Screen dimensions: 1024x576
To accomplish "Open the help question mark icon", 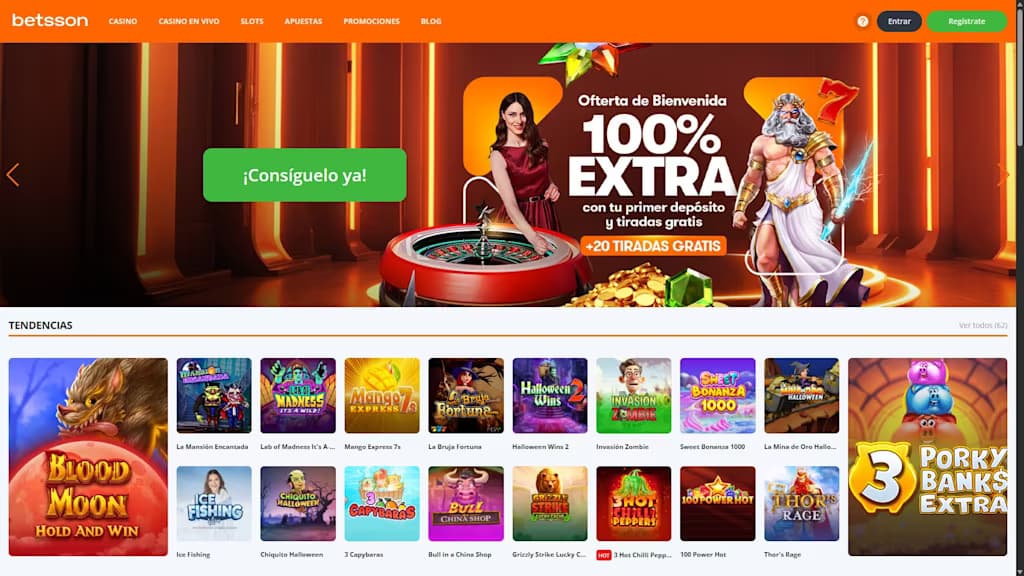I will coord(863,22).
